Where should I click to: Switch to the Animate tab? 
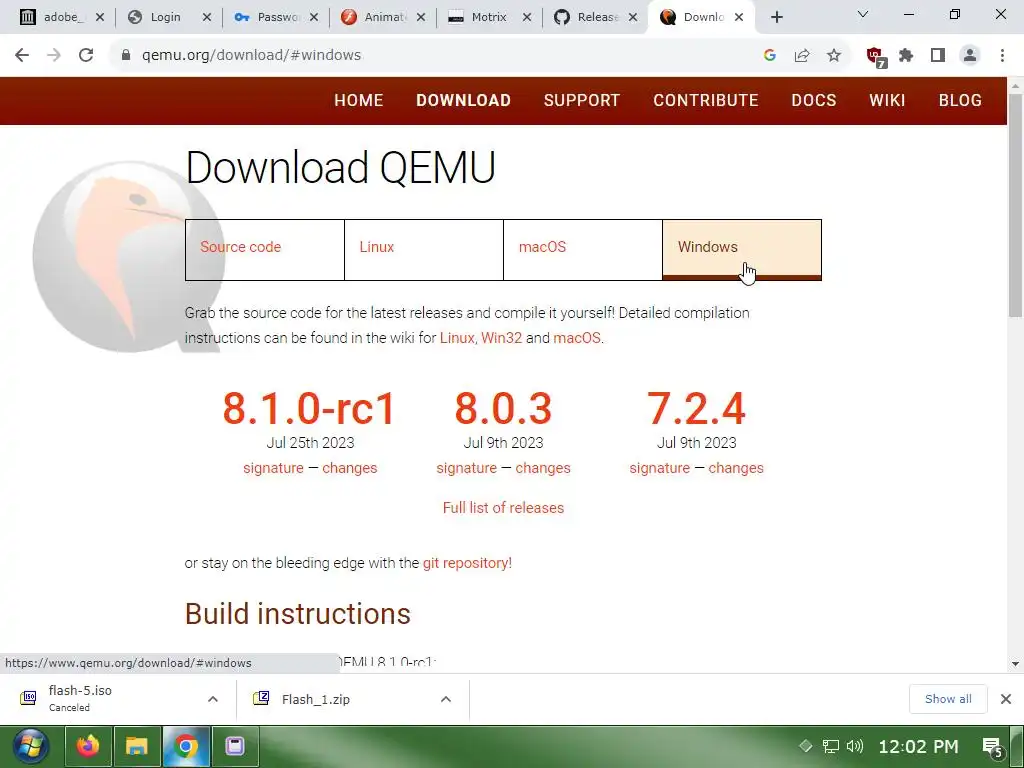coord(381,17)
